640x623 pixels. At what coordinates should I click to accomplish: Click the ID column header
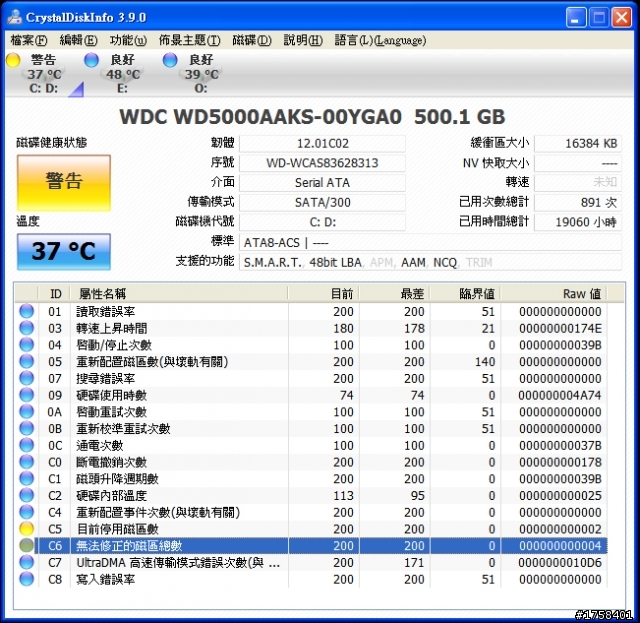pyautogui.click(x=55, y=294)
